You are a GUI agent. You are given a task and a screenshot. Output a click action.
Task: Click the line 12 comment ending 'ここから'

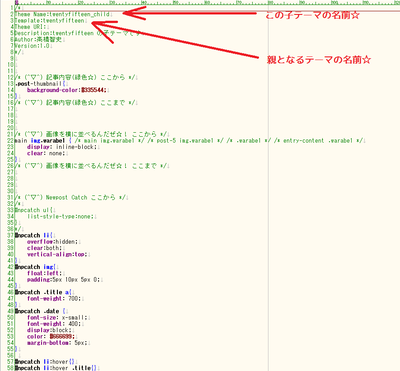[x=74, y=77]
